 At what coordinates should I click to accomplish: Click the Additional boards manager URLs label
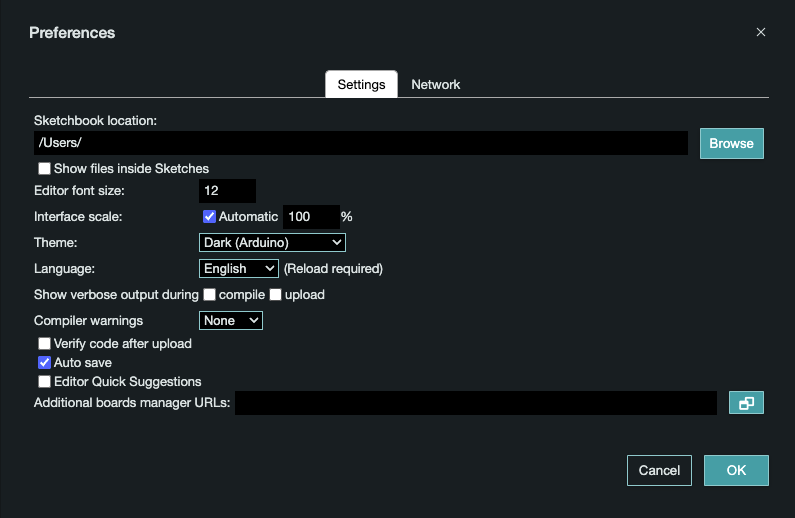(132, 403)
